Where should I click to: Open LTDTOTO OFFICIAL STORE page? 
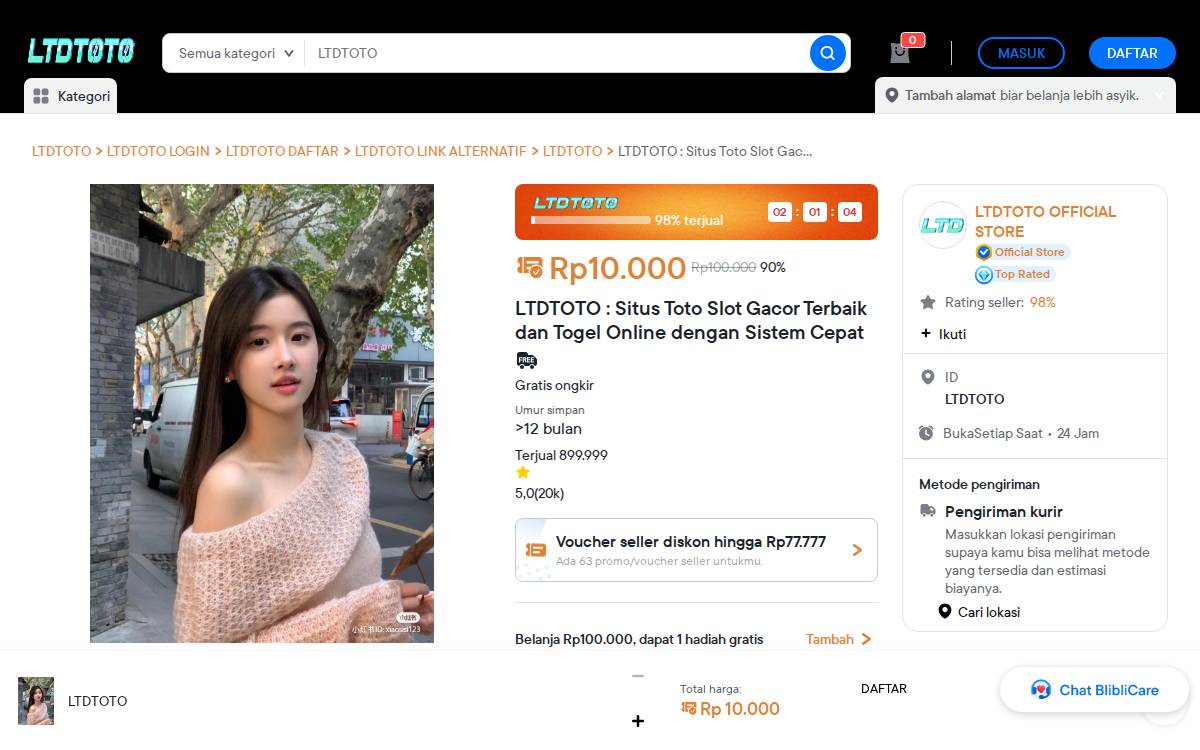[1045, 221]
